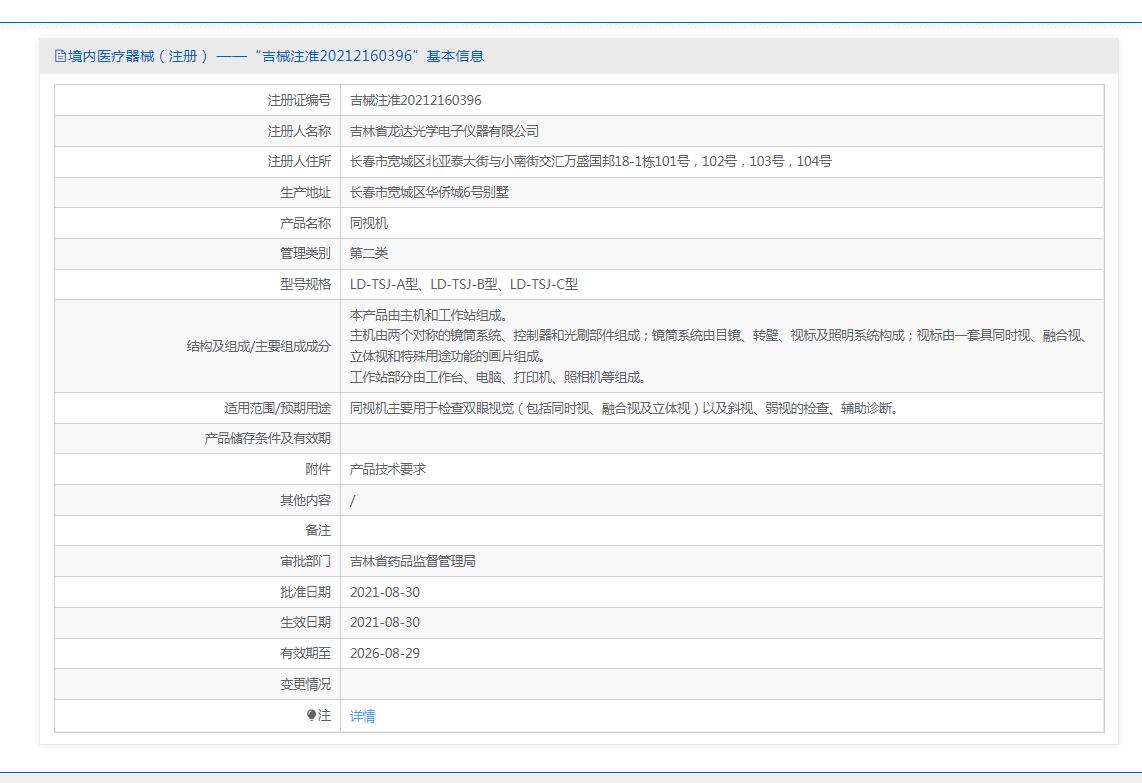This screenshot has height=783, width=1142.
Task: Click line 工作站部分由工作台、电脑、打印机、照相机等组成。
Action: point(498,377)
